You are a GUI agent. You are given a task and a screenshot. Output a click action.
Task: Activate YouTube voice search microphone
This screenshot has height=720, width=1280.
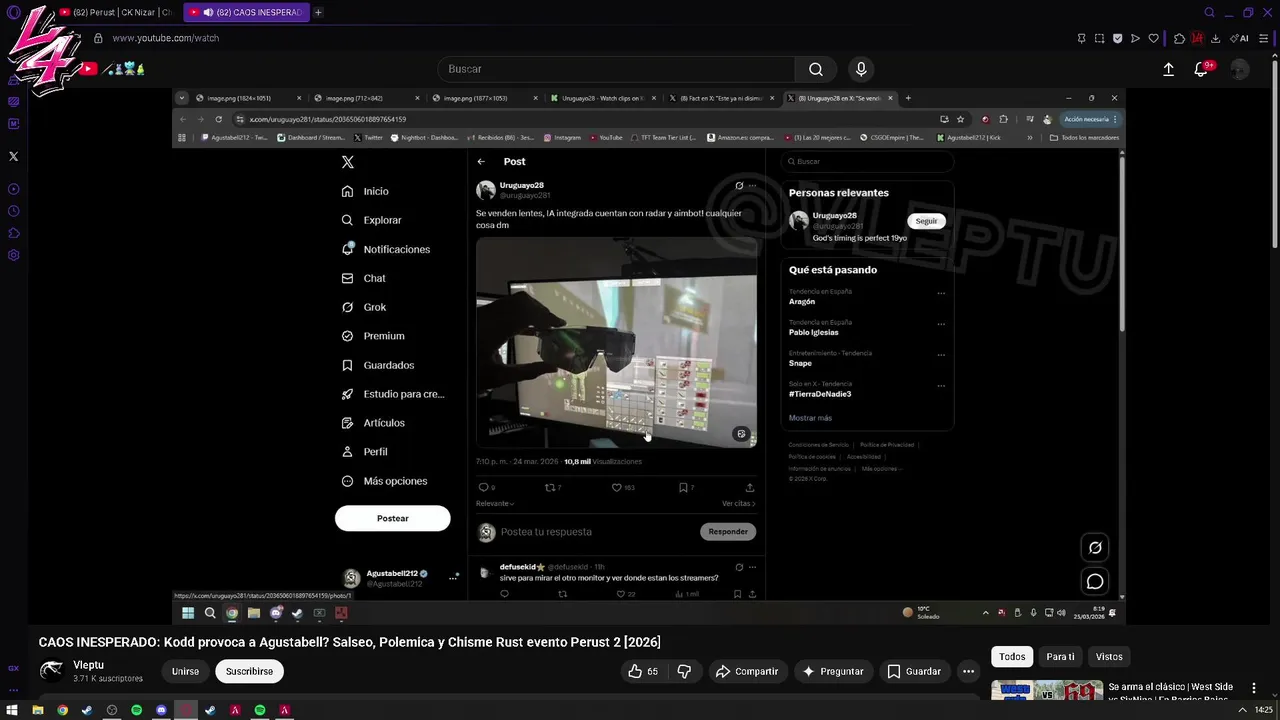[x=861, y=69]
